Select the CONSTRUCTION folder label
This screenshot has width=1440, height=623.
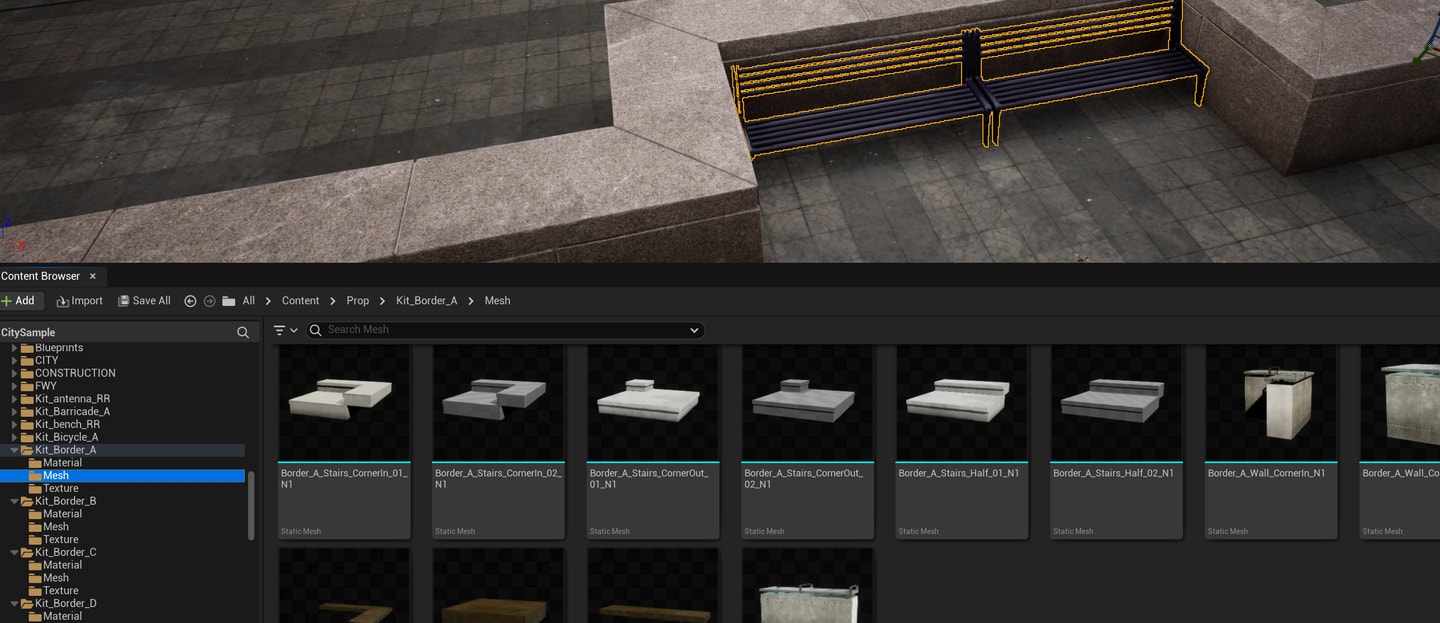click(75, 374)
